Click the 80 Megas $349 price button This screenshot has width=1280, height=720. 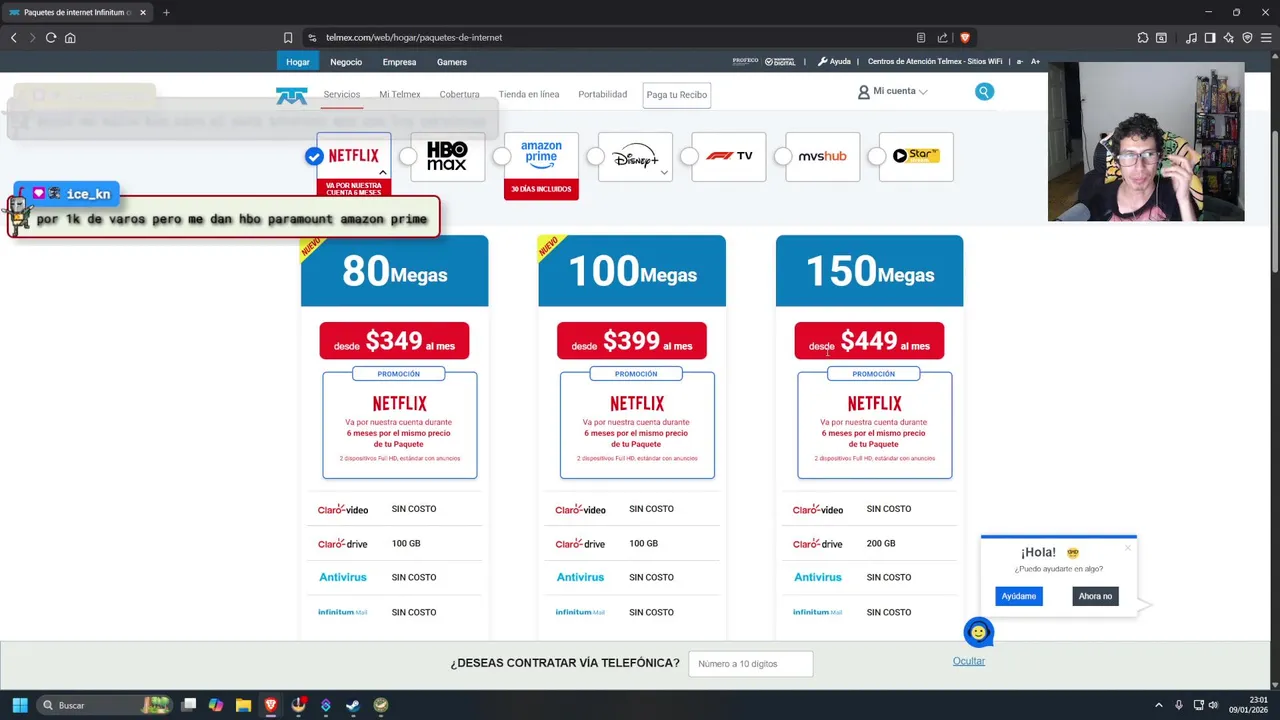394,341
